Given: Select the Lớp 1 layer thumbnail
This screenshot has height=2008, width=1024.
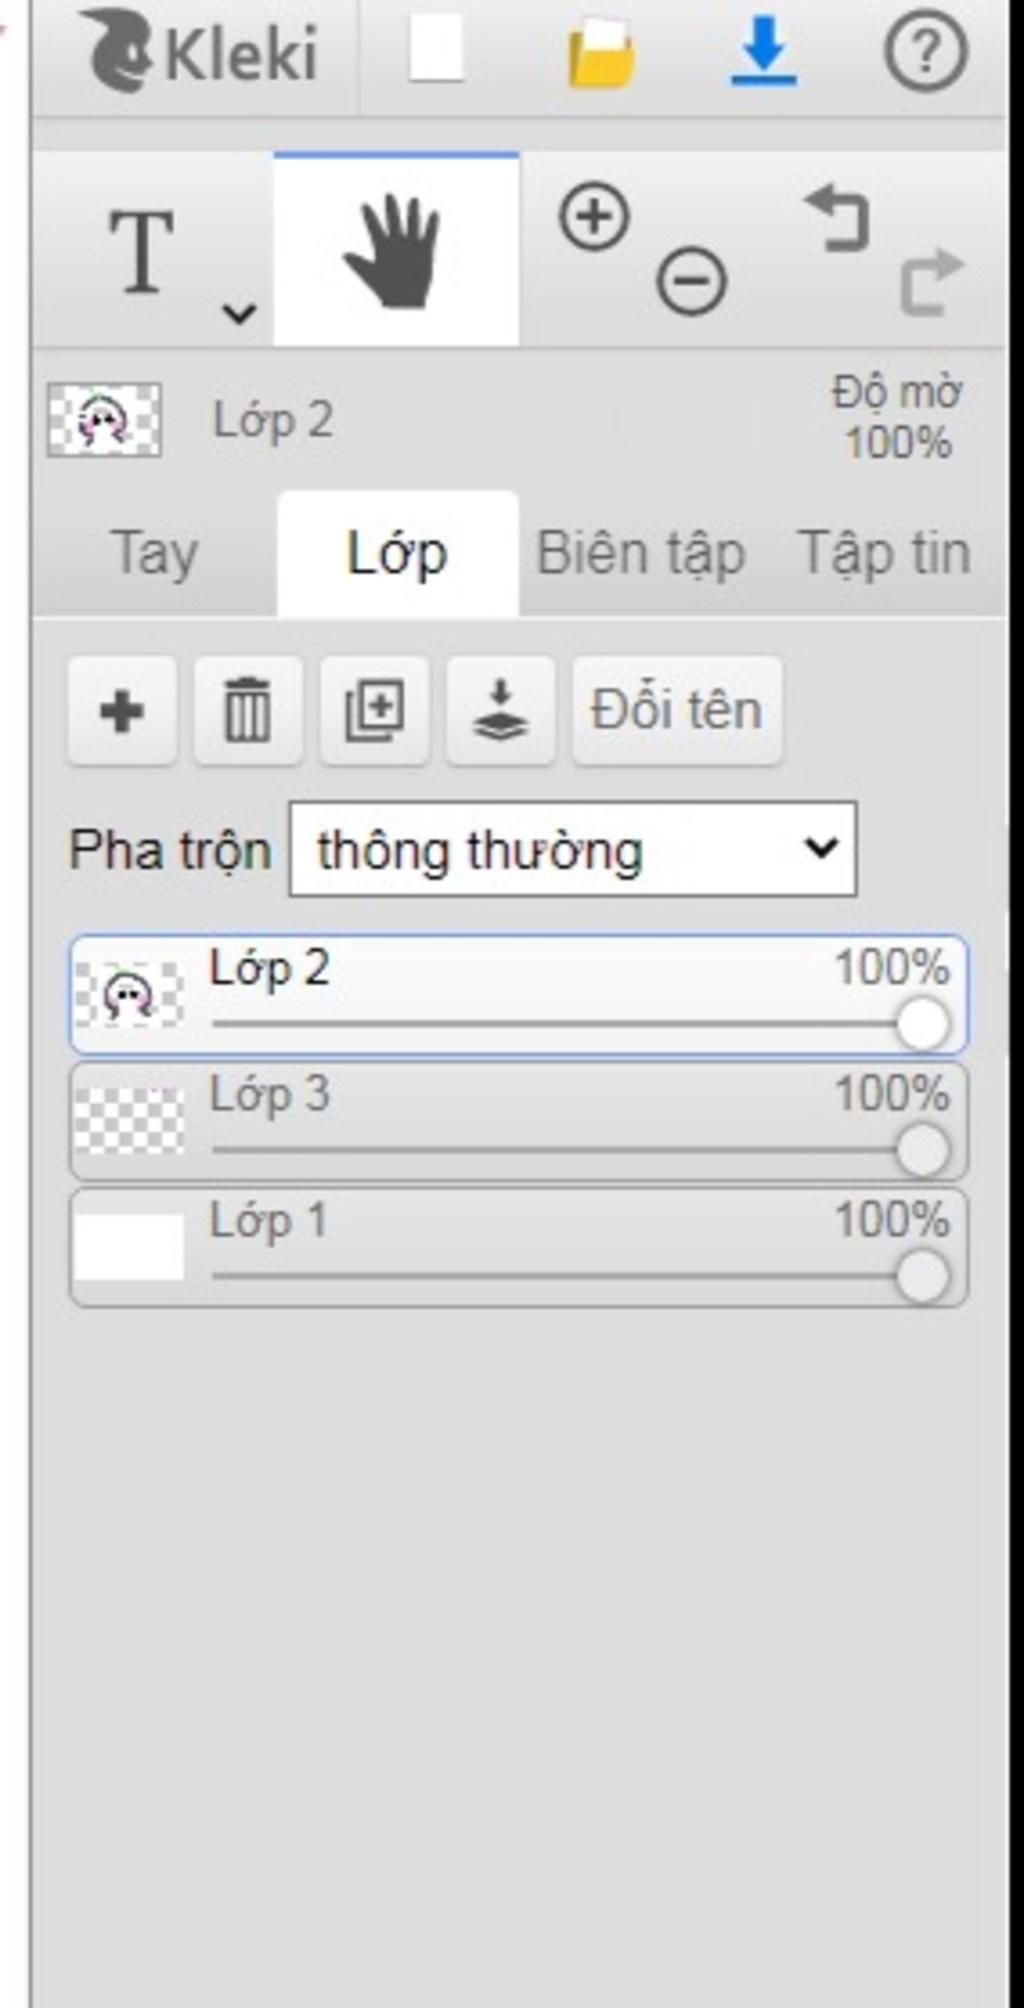Looking at the screenshot, I should pyautogui.click(x=129, y=1247).
